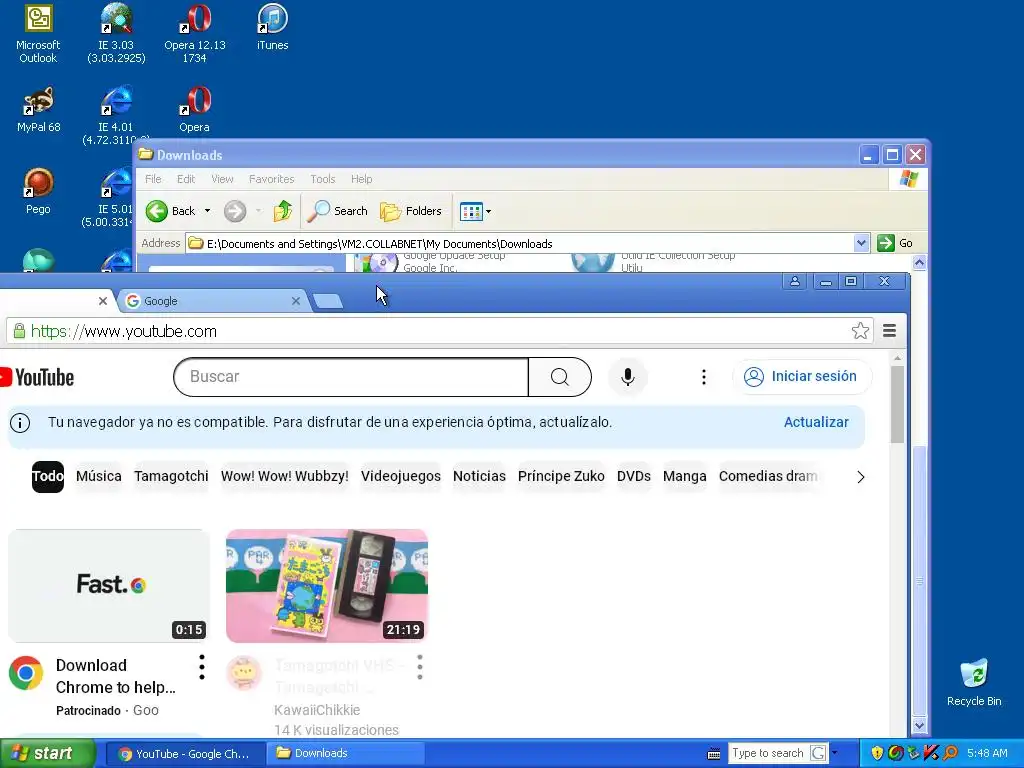The height and width of the screenshot is (768, 1024).
Task: Open the Help menu in Downloads window
Action: [361, 179]
